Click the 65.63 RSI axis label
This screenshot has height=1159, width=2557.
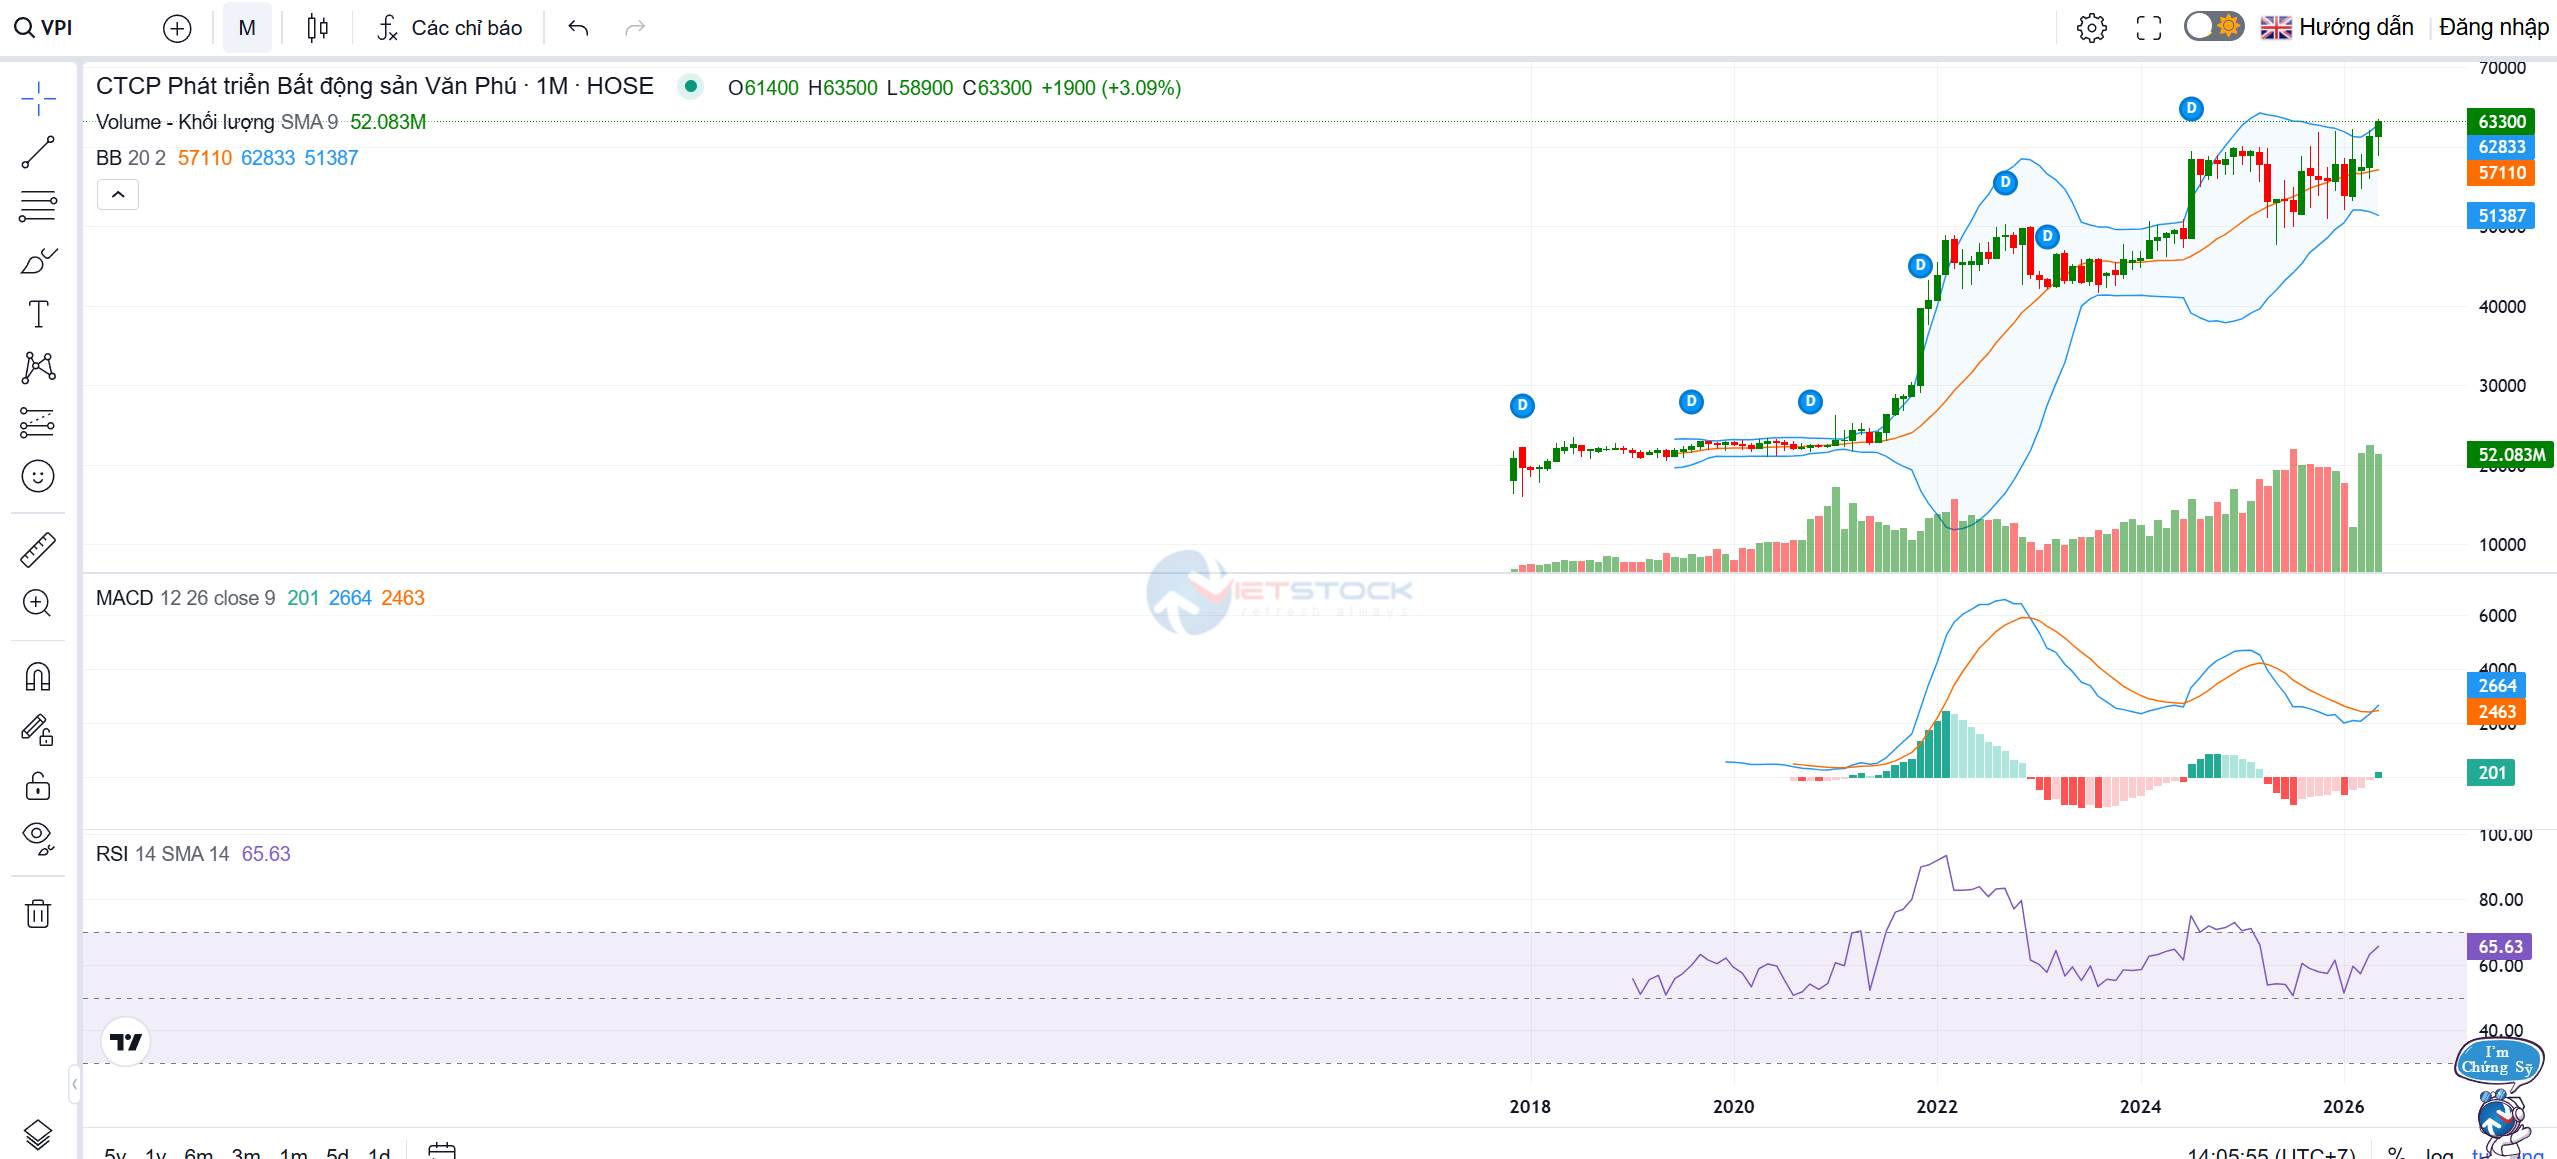[x=2501, y=946]
